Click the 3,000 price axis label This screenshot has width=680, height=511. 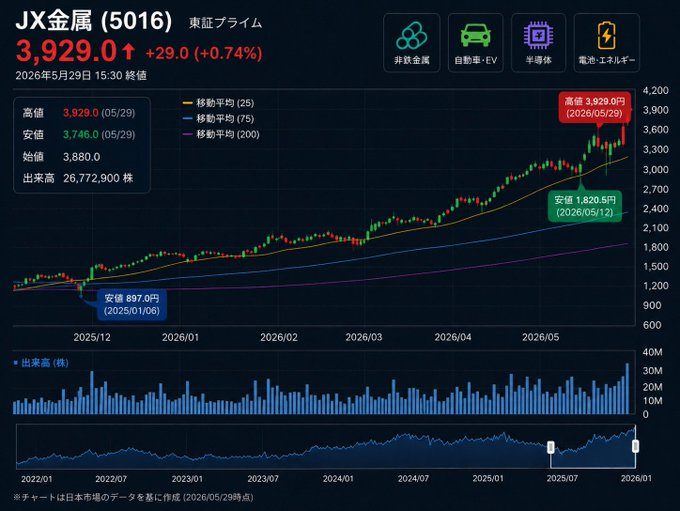pos(655,170)
